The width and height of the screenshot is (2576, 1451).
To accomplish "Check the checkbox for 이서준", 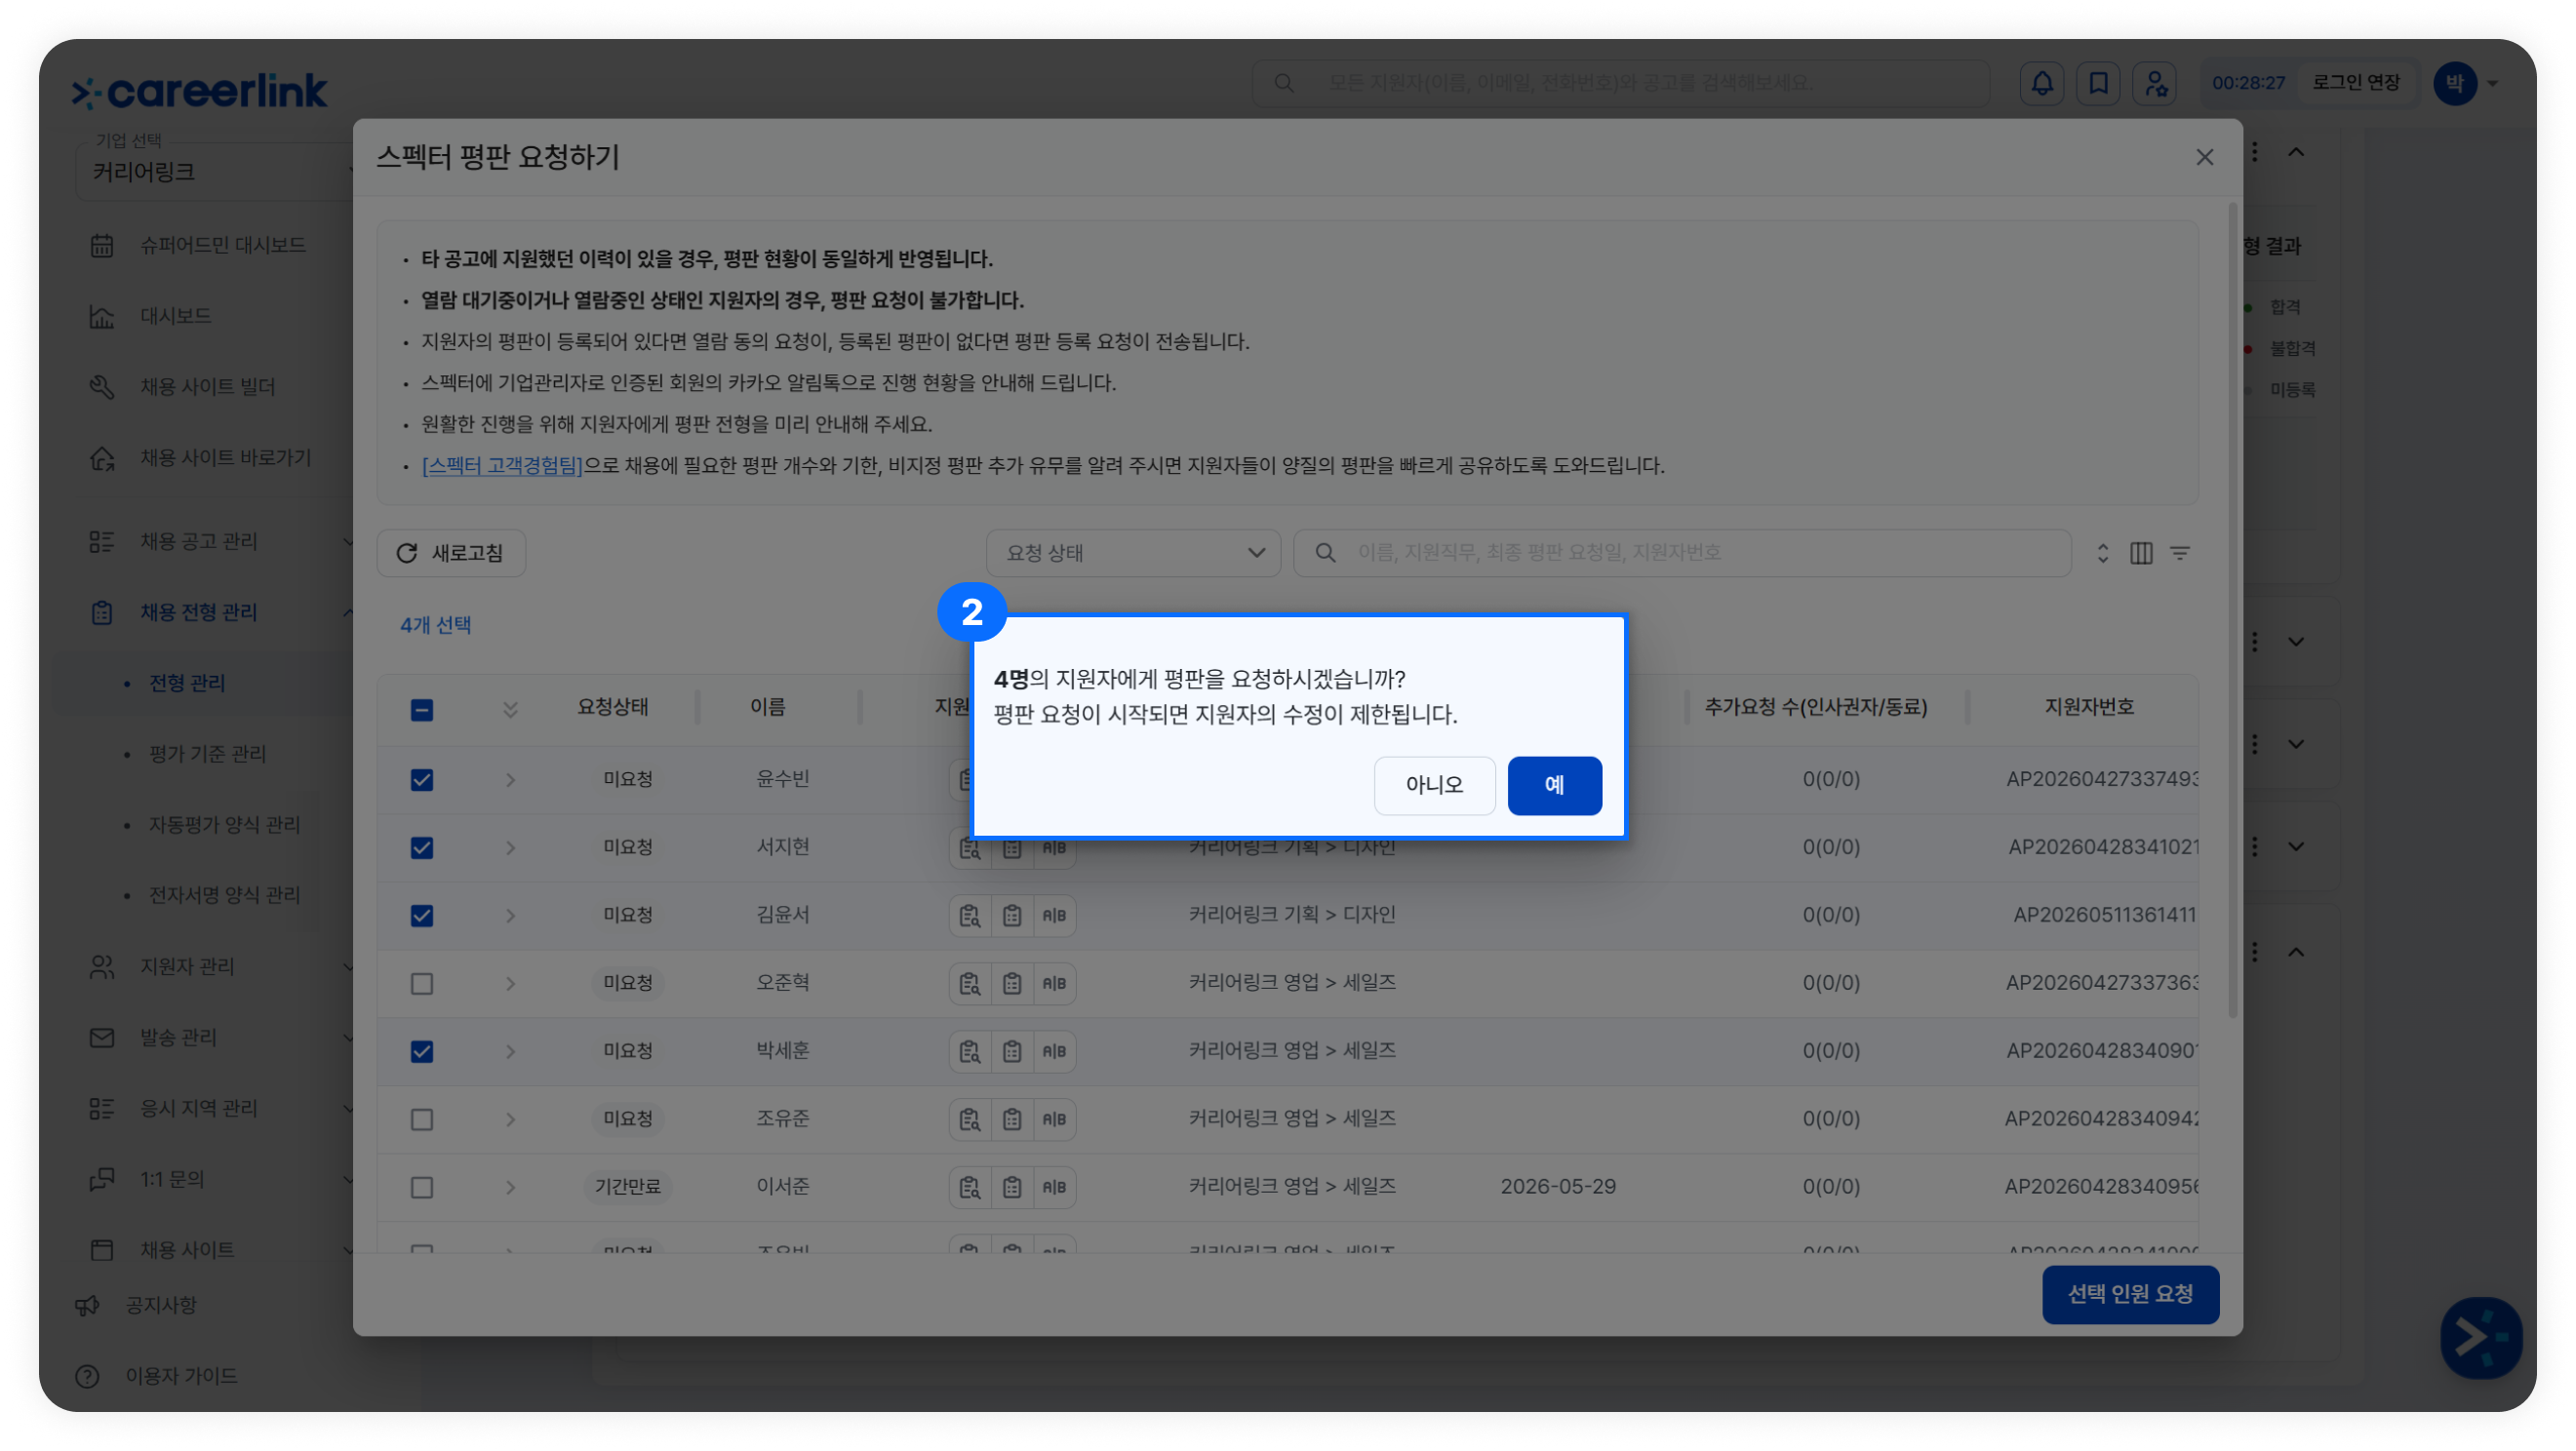I will [422, 1188].
